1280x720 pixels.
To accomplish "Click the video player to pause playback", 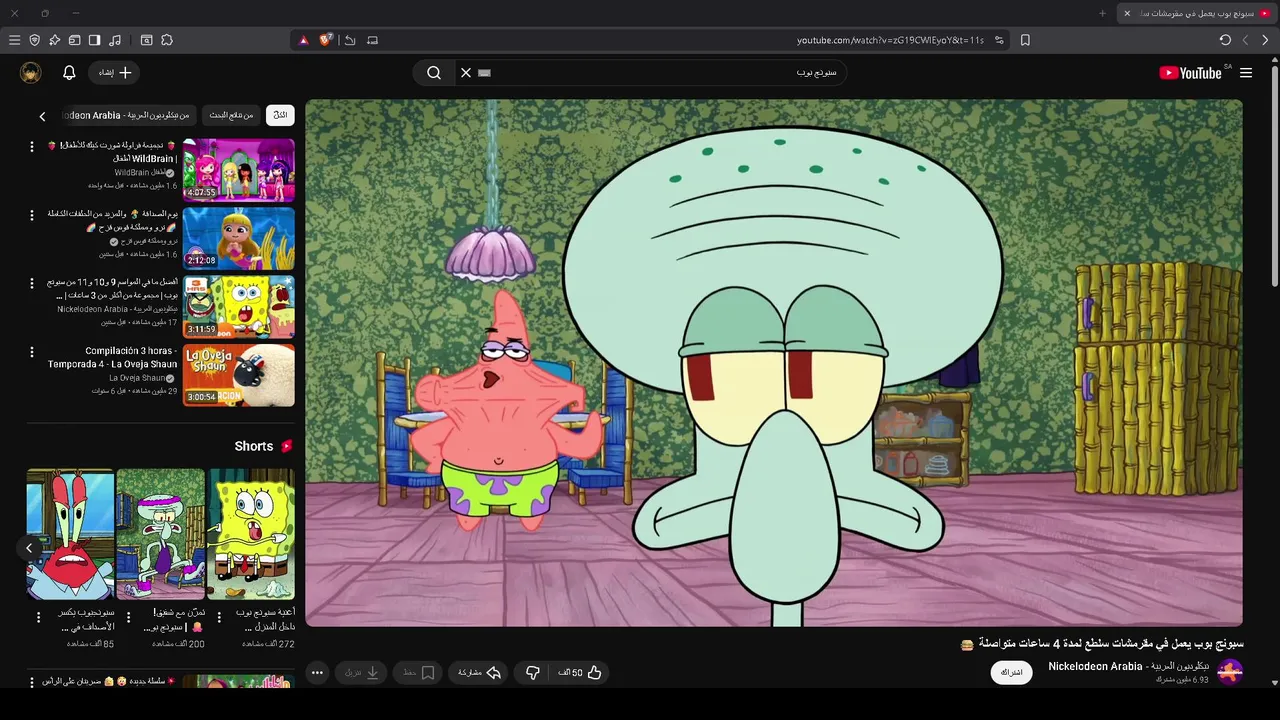I will [774, 363].
